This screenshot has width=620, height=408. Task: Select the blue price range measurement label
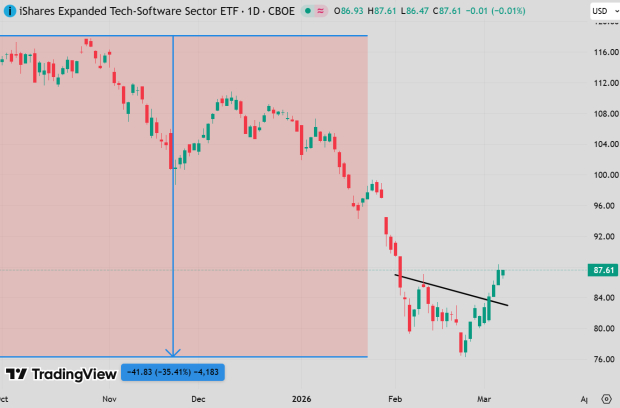[172, 373]
